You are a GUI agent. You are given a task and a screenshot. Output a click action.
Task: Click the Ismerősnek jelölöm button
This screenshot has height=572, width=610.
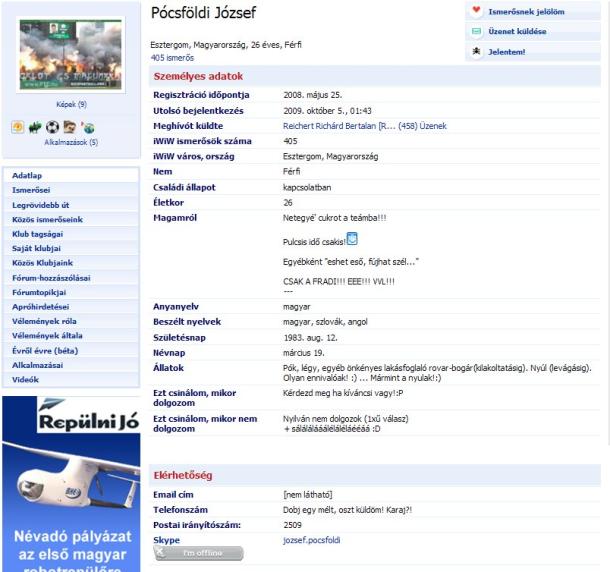526,12
